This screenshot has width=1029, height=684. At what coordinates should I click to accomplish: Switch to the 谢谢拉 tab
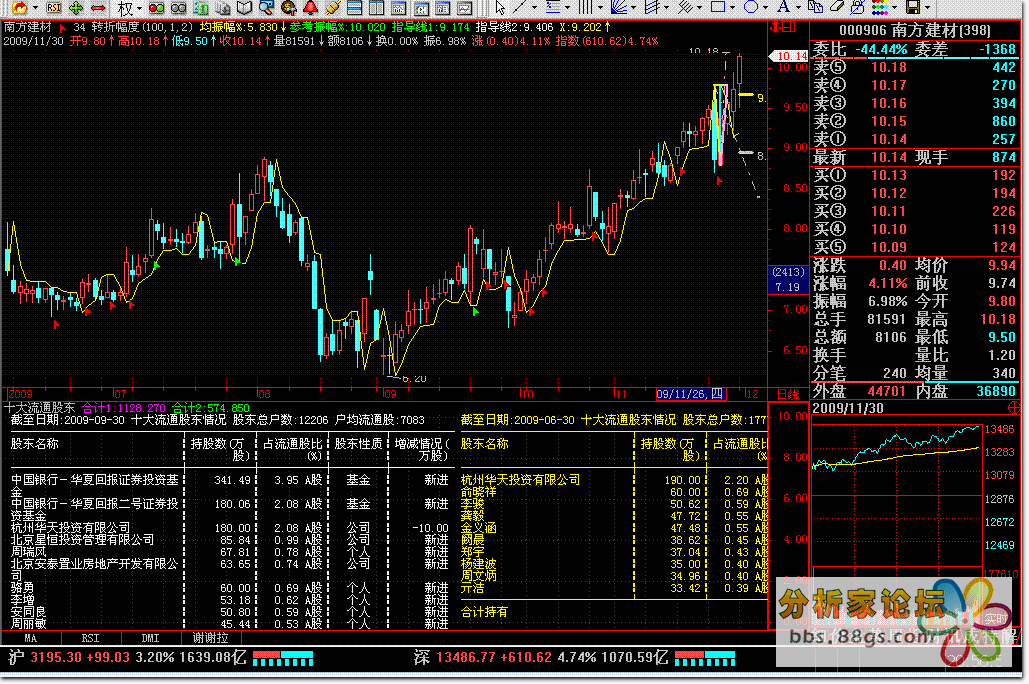pyautogui.click(x=211, y=638)
